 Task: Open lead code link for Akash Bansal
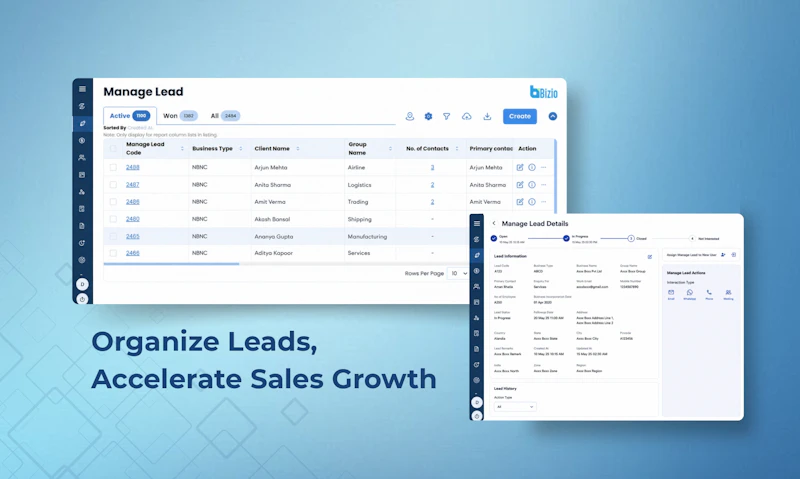click(133, 219)
